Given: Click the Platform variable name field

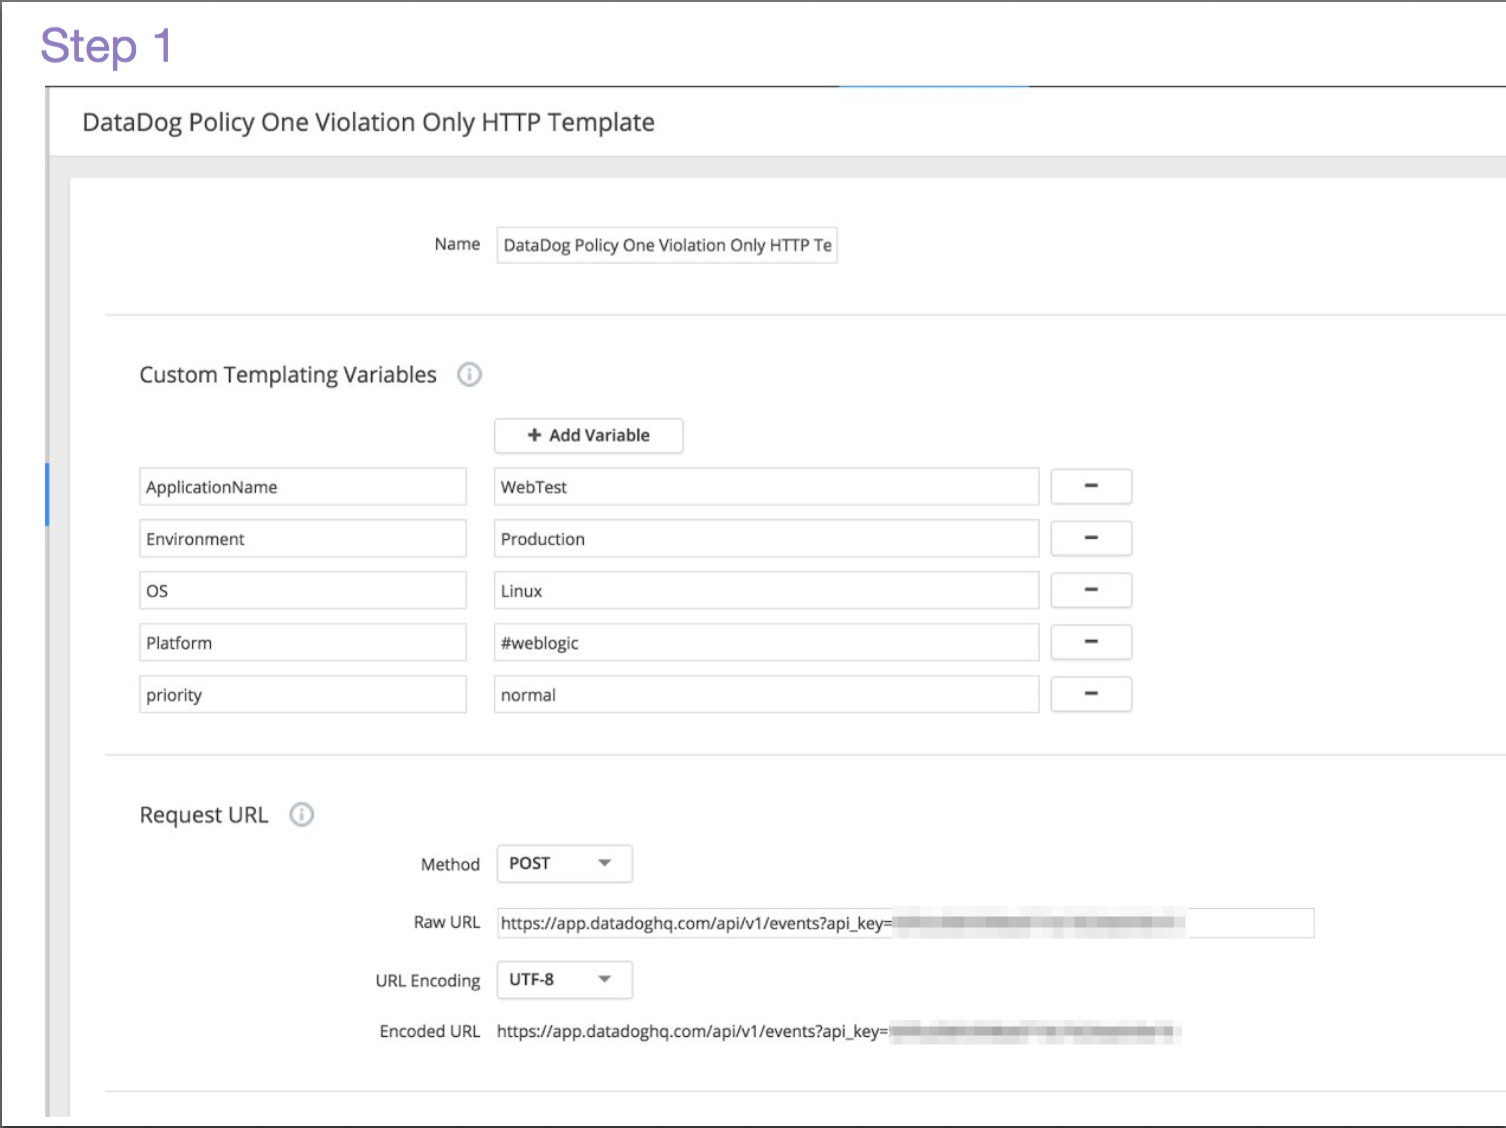Looking at the screenshot, I should click(302, 643).
